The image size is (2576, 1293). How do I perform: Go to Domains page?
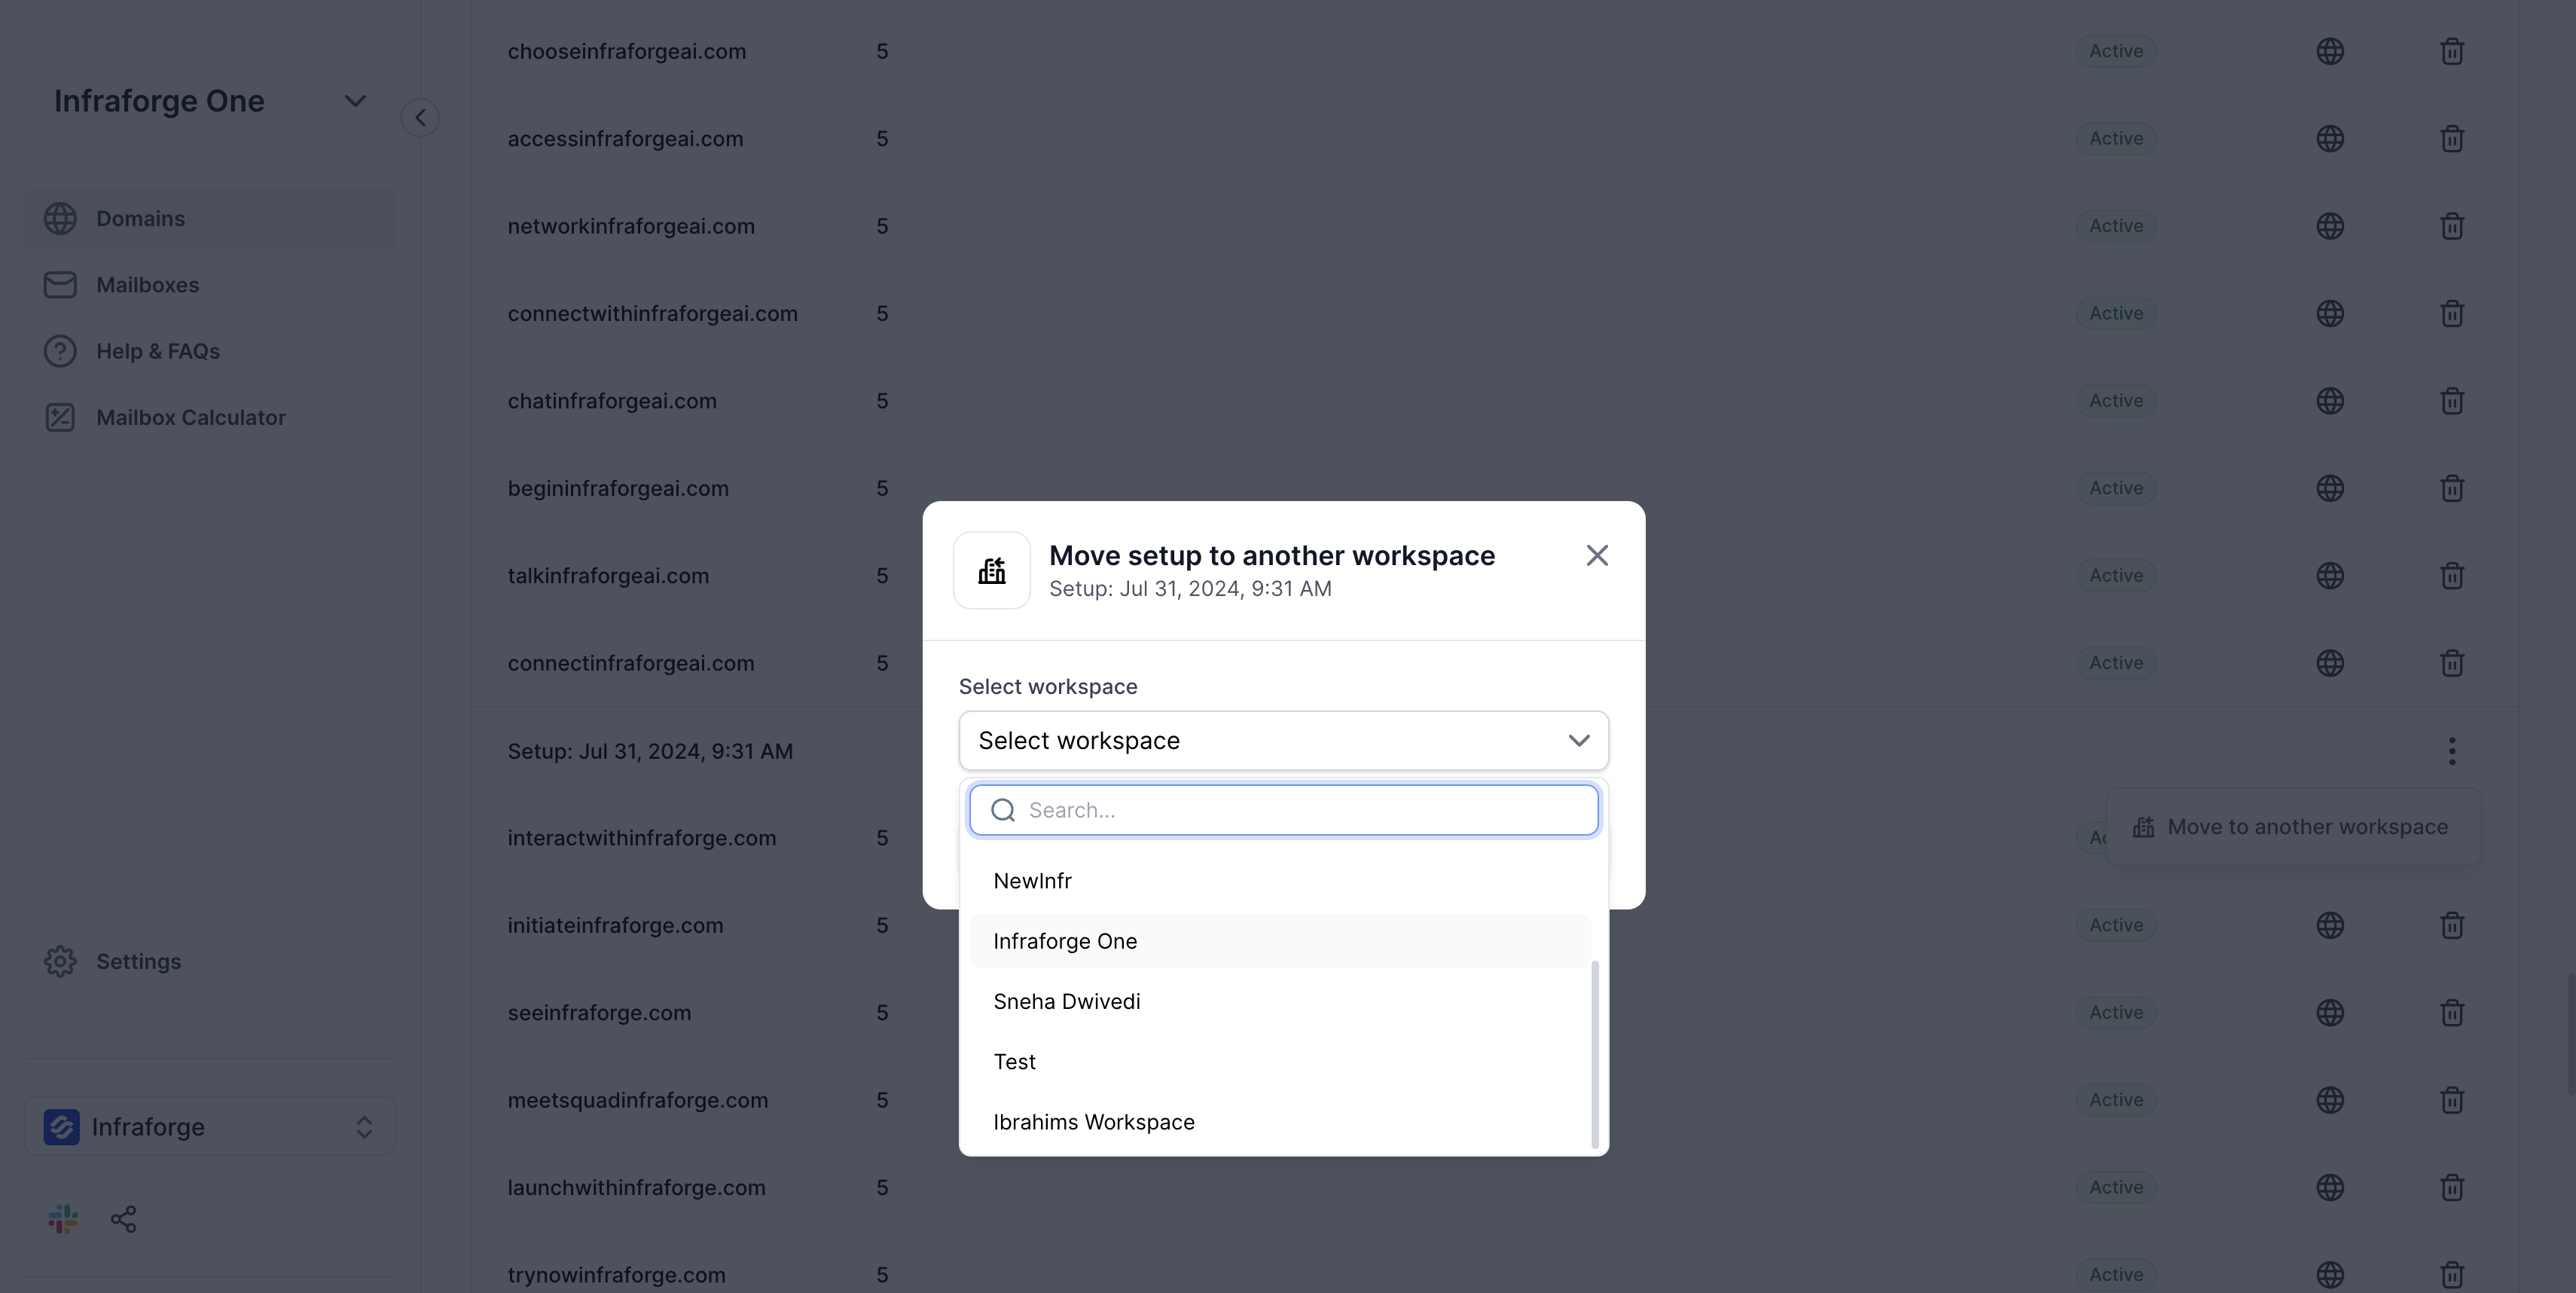click(x=210, y=218)
